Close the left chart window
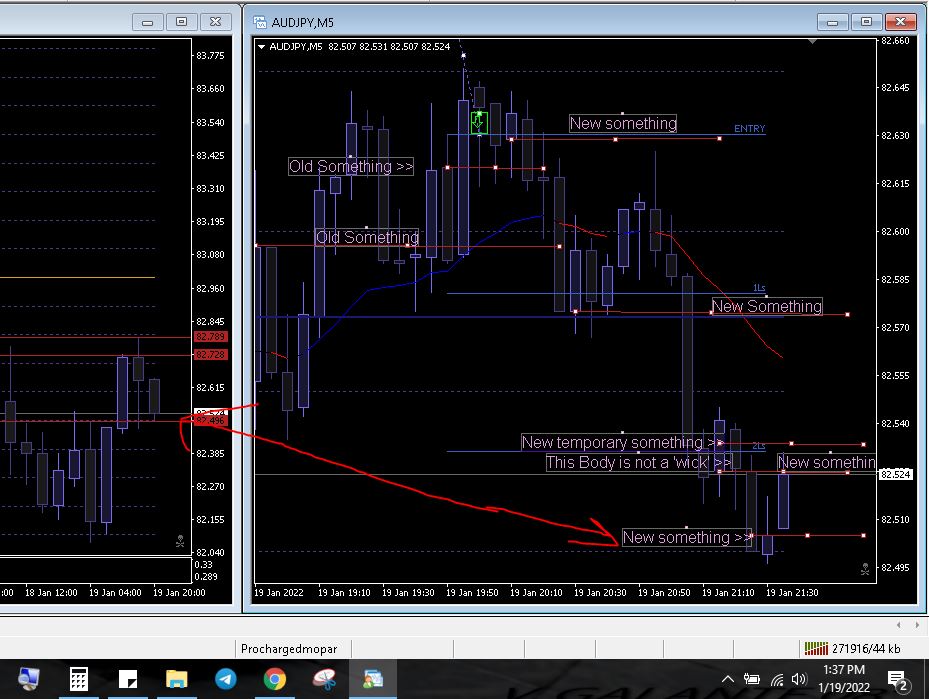 (215, 22)
